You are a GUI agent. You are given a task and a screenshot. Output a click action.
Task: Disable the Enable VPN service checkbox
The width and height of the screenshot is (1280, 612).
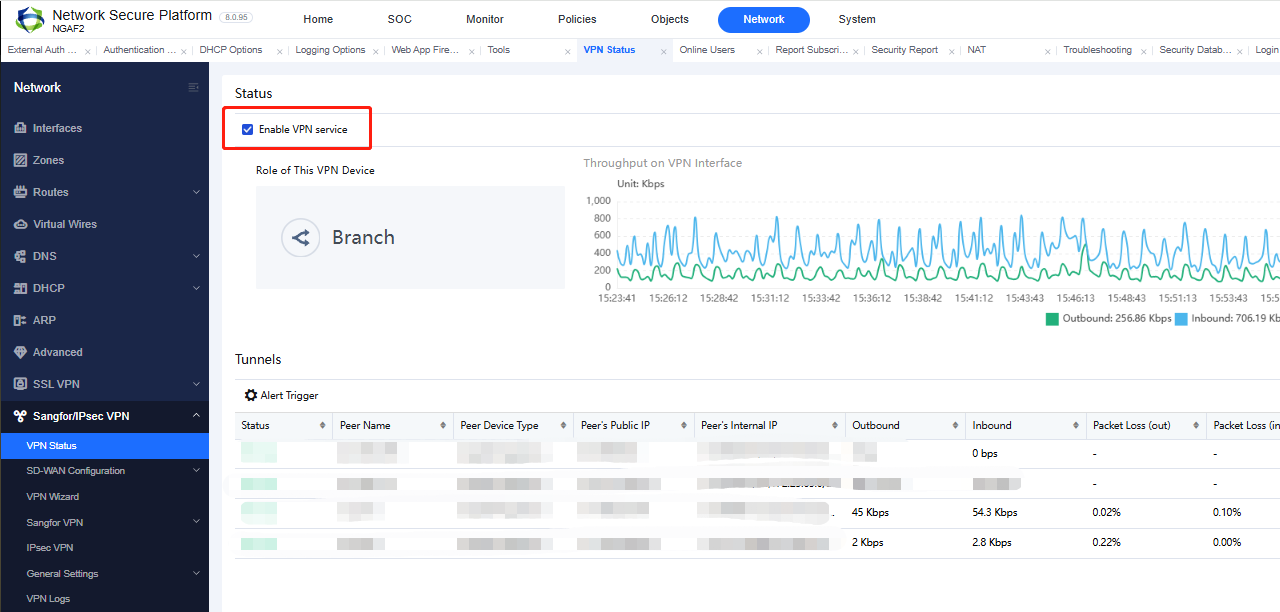click(x=247, y=128)
